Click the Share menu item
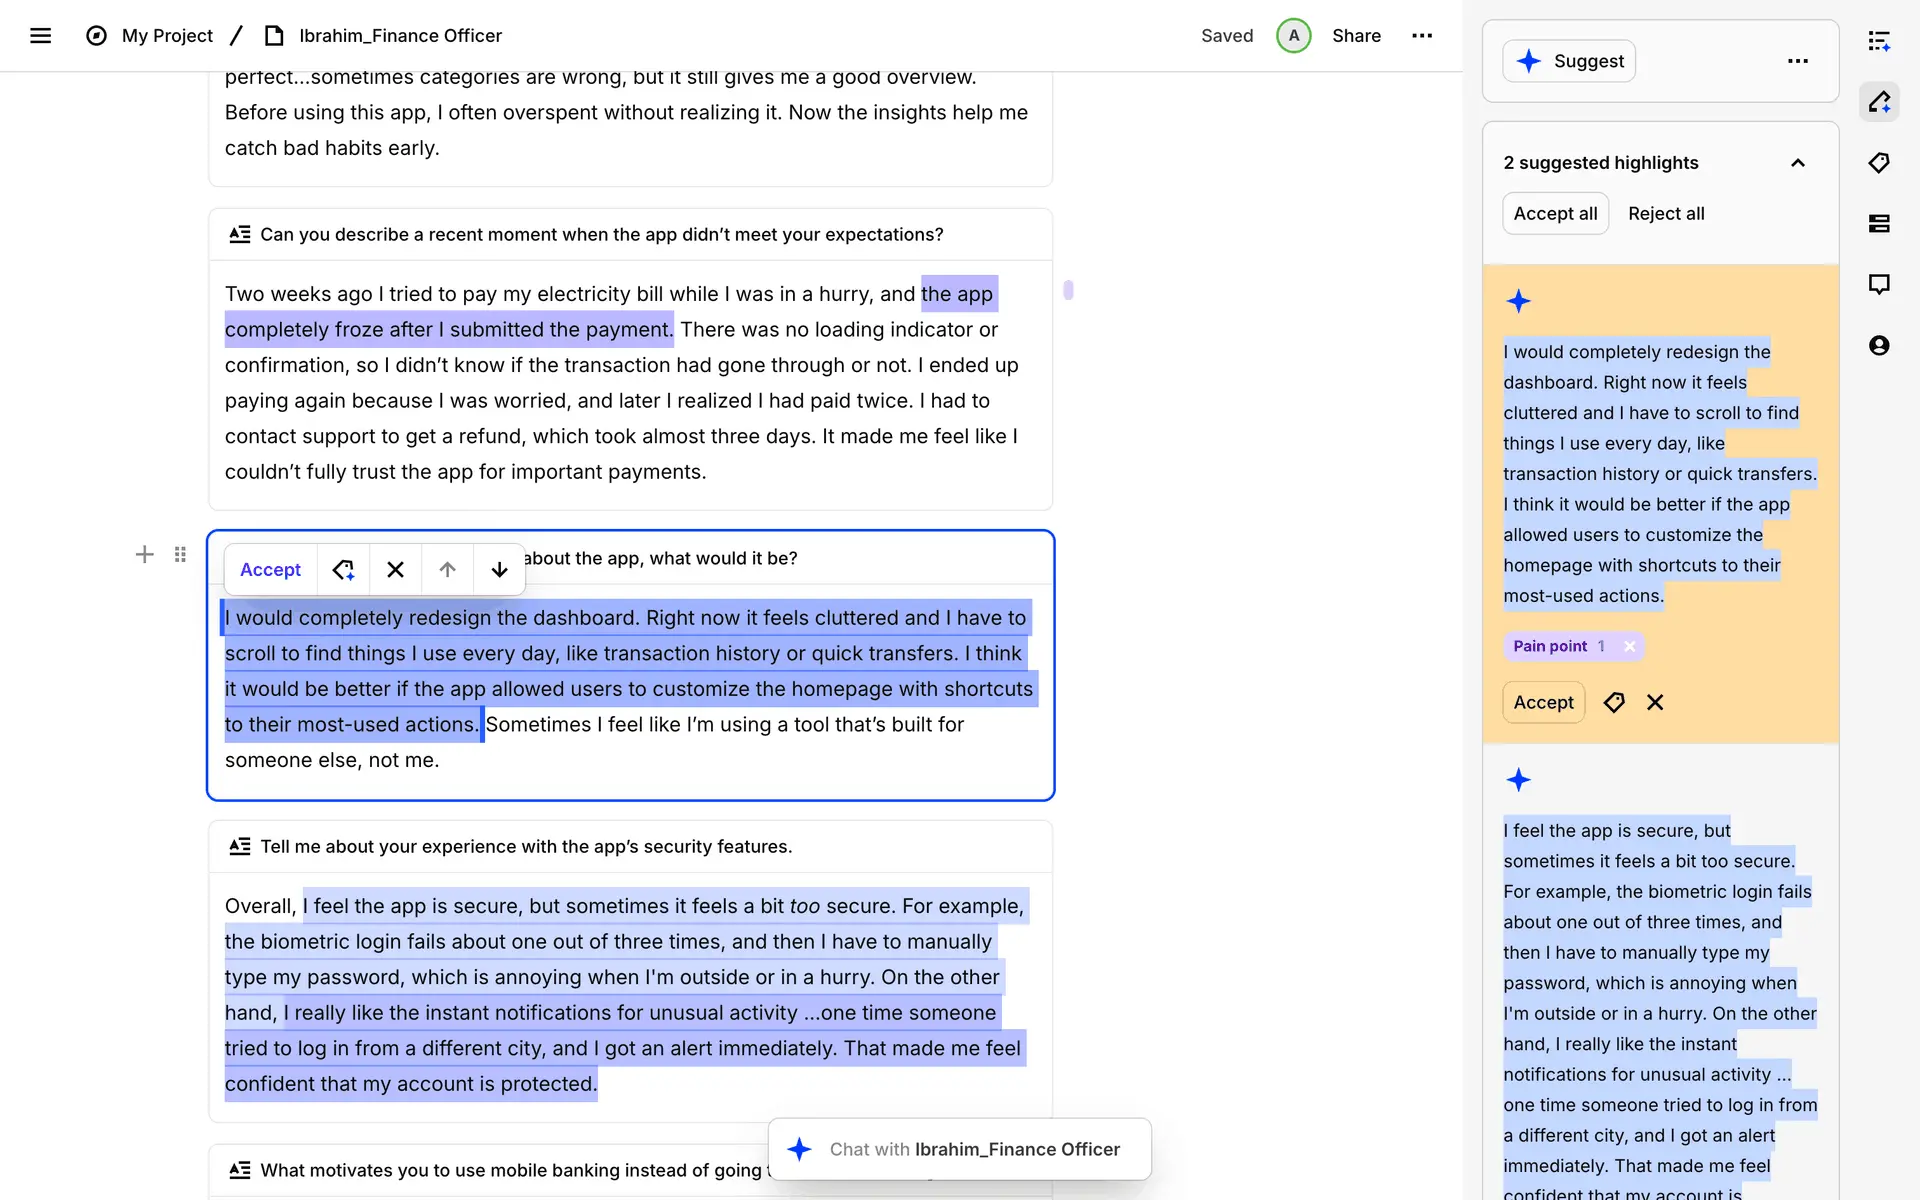Viewport: 1920px width, 1200px height. pyautogui.click(x=1356, y=36)
